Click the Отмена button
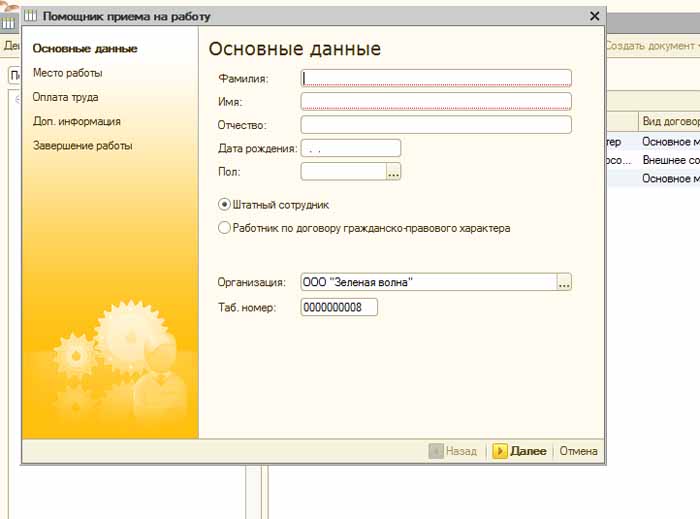This screenshot has height=519, width=700. pos(578,451)
